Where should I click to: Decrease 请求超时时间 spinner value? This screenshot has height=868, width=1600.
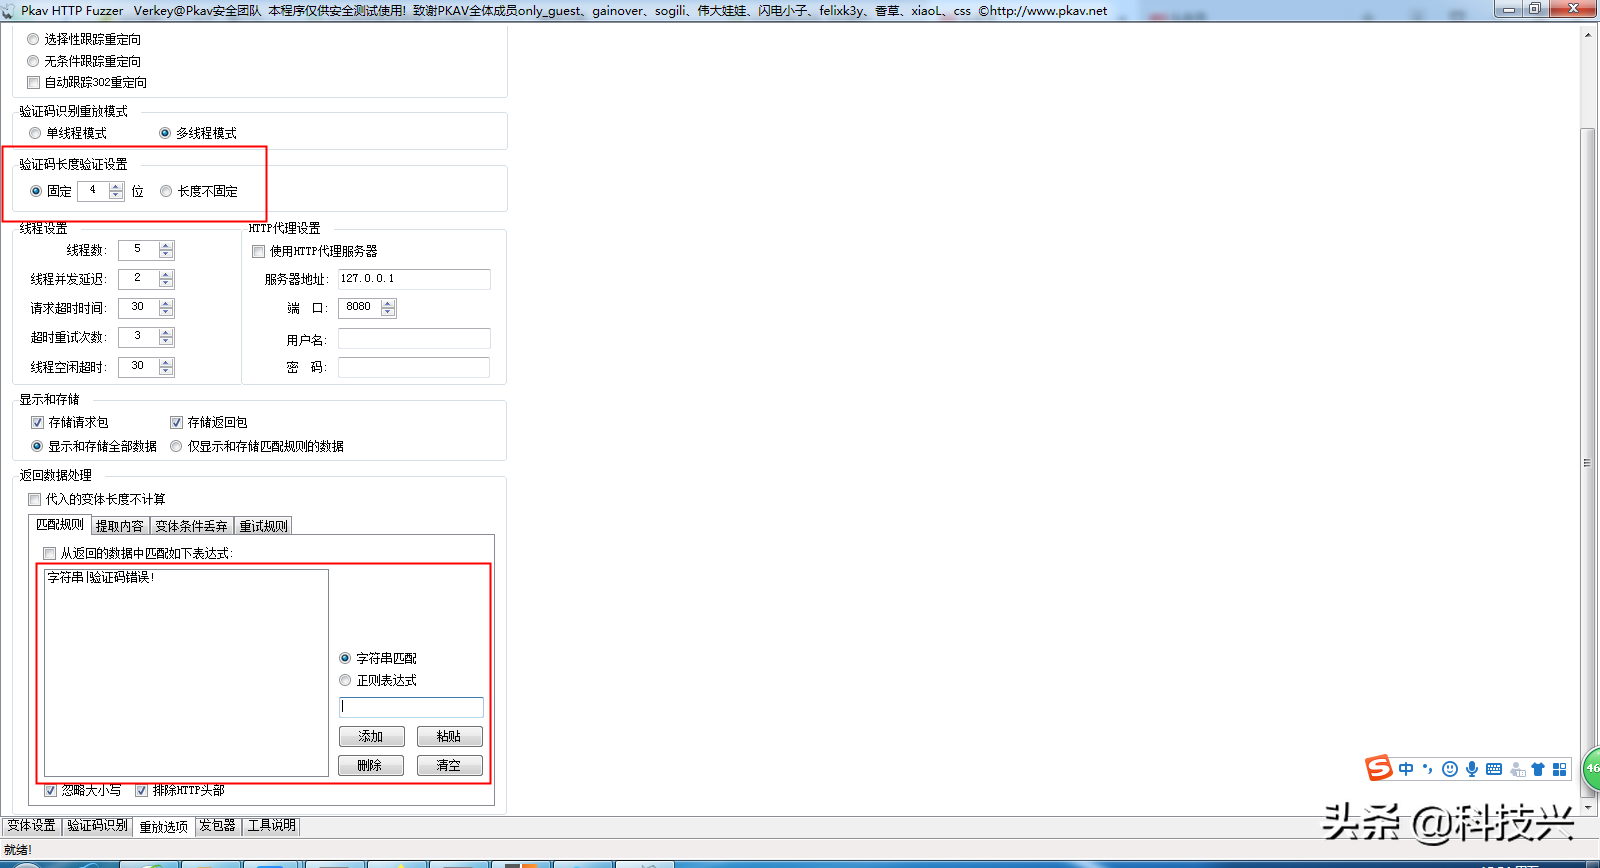(166, 313)
